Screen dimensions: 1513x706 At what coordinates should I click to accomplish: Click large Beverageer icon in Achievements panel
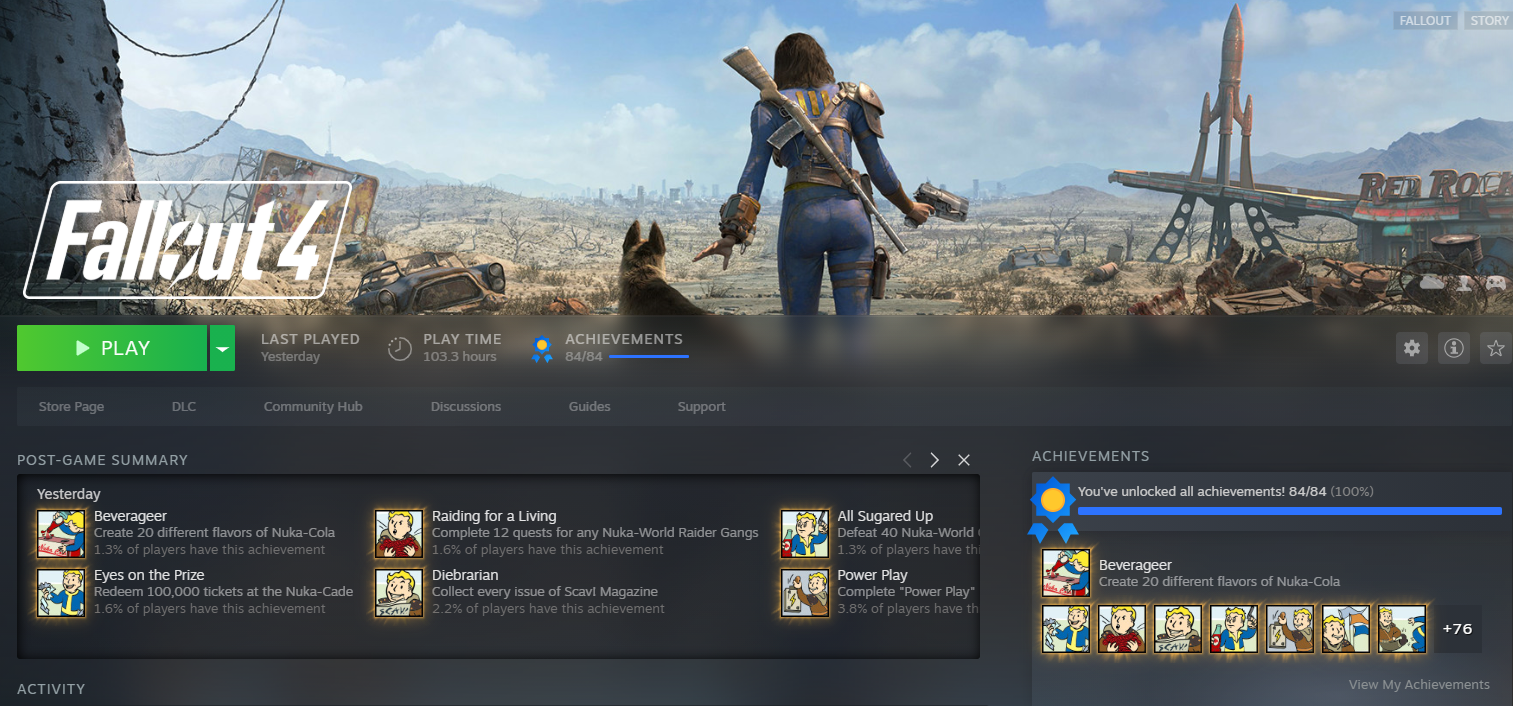tap(1066, 573)
